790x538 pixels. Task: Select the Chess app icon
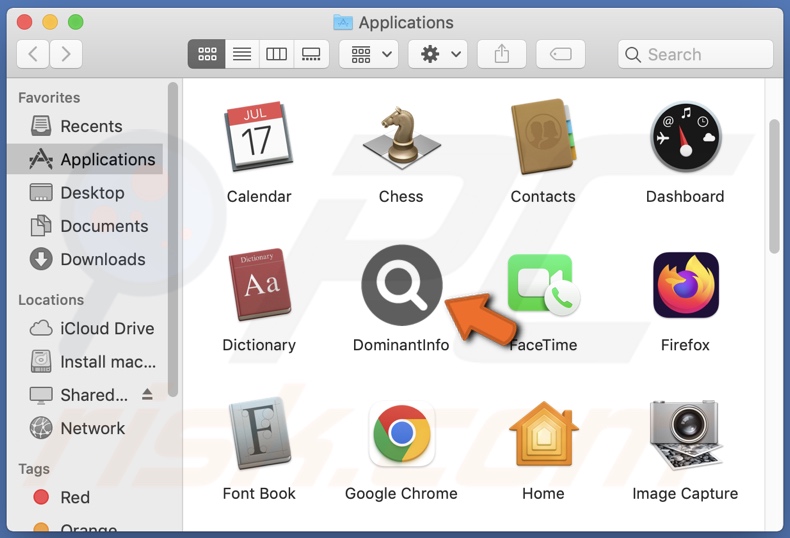coord(401,138)
